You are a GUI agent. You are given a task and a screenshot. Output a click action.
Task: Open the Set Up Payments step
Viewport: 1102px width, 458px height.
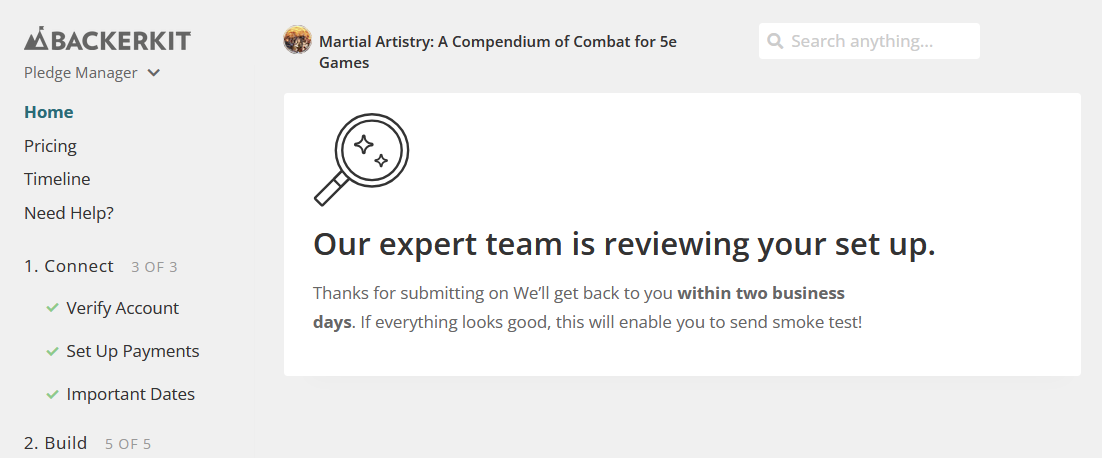point(133,351)
